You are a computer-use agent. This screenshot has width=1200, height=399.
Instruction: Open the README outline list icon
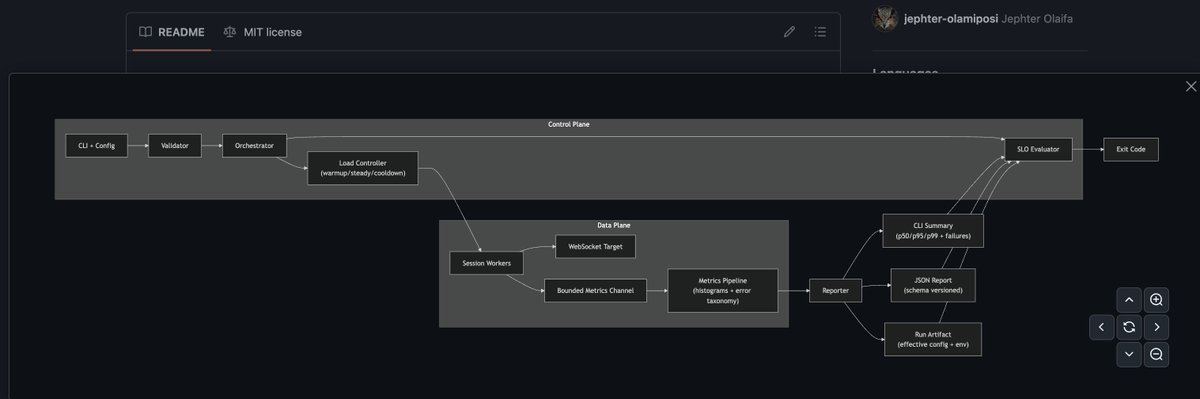[821, 32]
